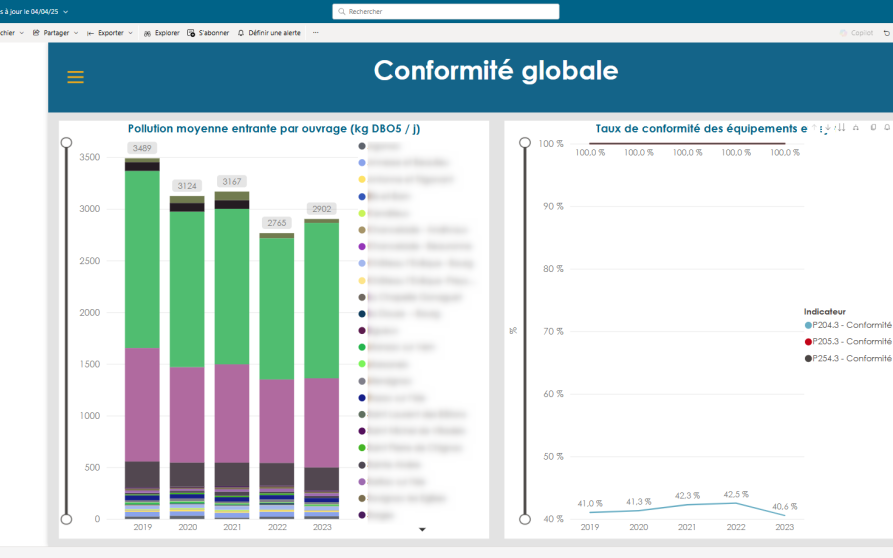Click the green segment of the 2019 bar
893x558 pixels.
(142, 259)
